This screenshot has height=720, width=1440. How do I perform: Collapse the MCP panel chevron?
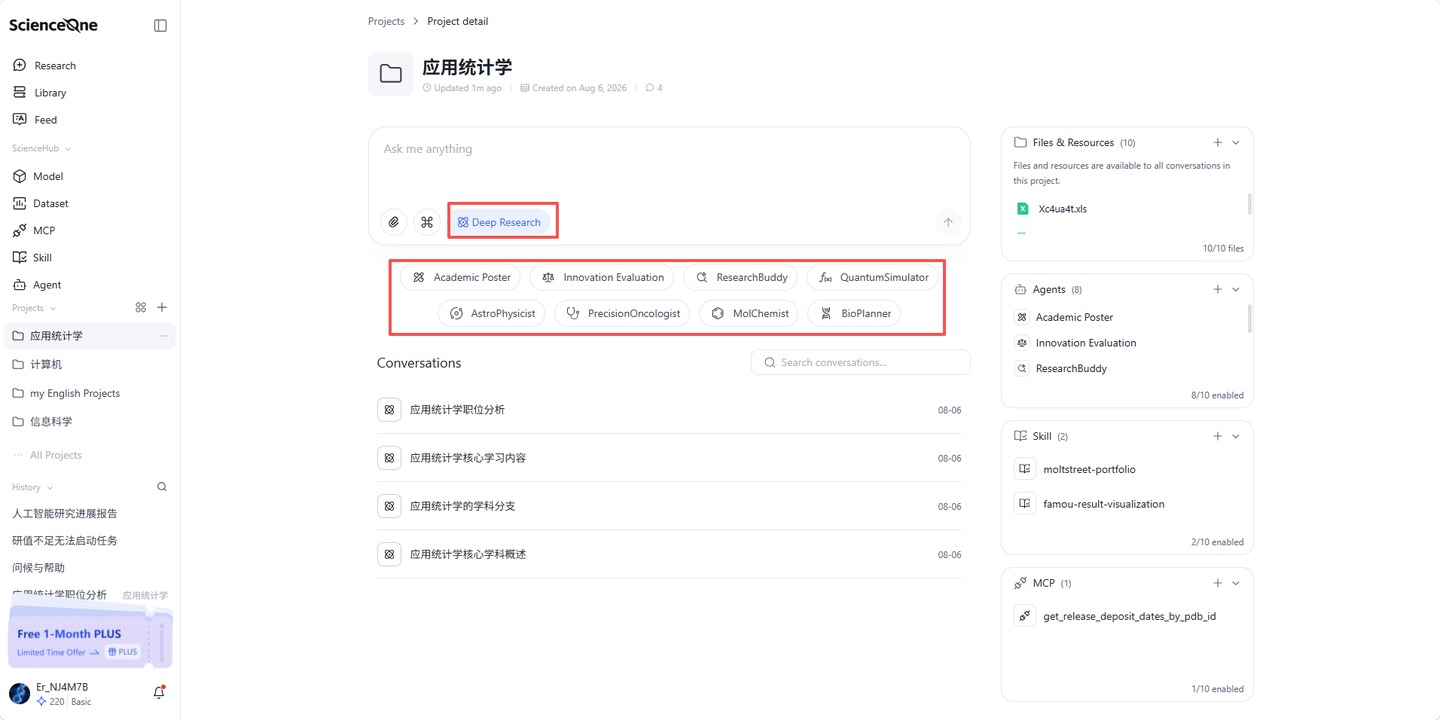click(x=1236, y=583)
